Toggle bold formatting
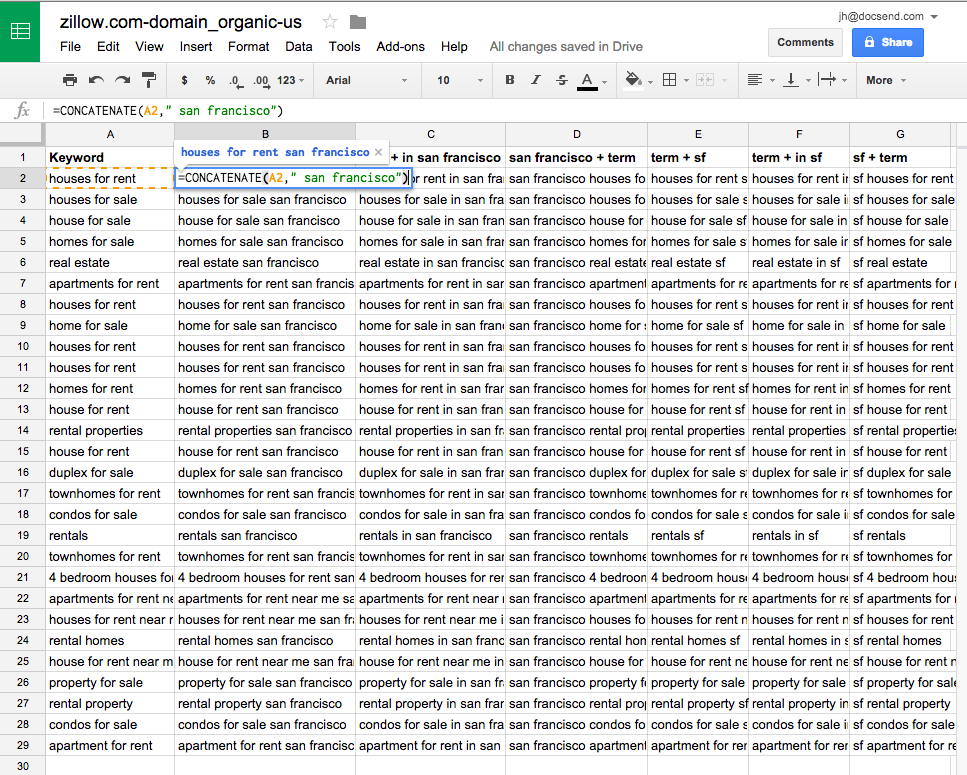The image size is (967, 775). point(510,80)
